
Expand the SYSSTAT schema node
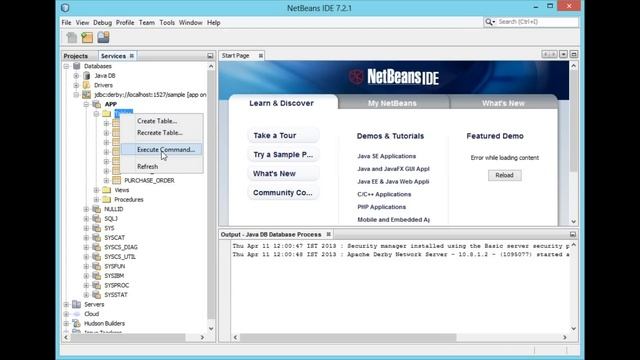tap(87, 295)
